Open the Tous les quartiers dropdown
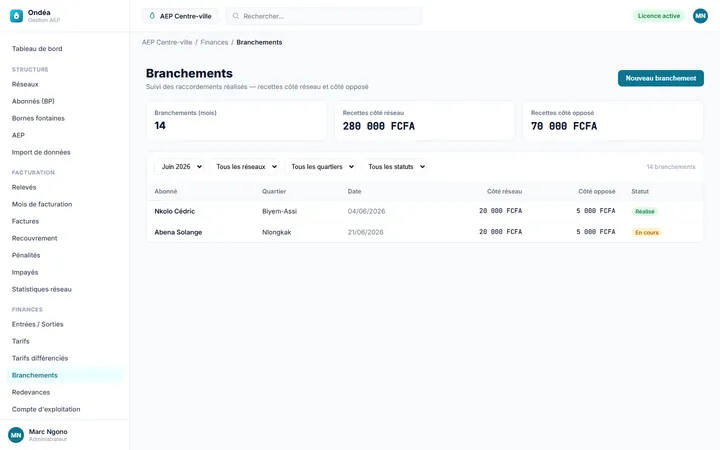 coord(321,167)
